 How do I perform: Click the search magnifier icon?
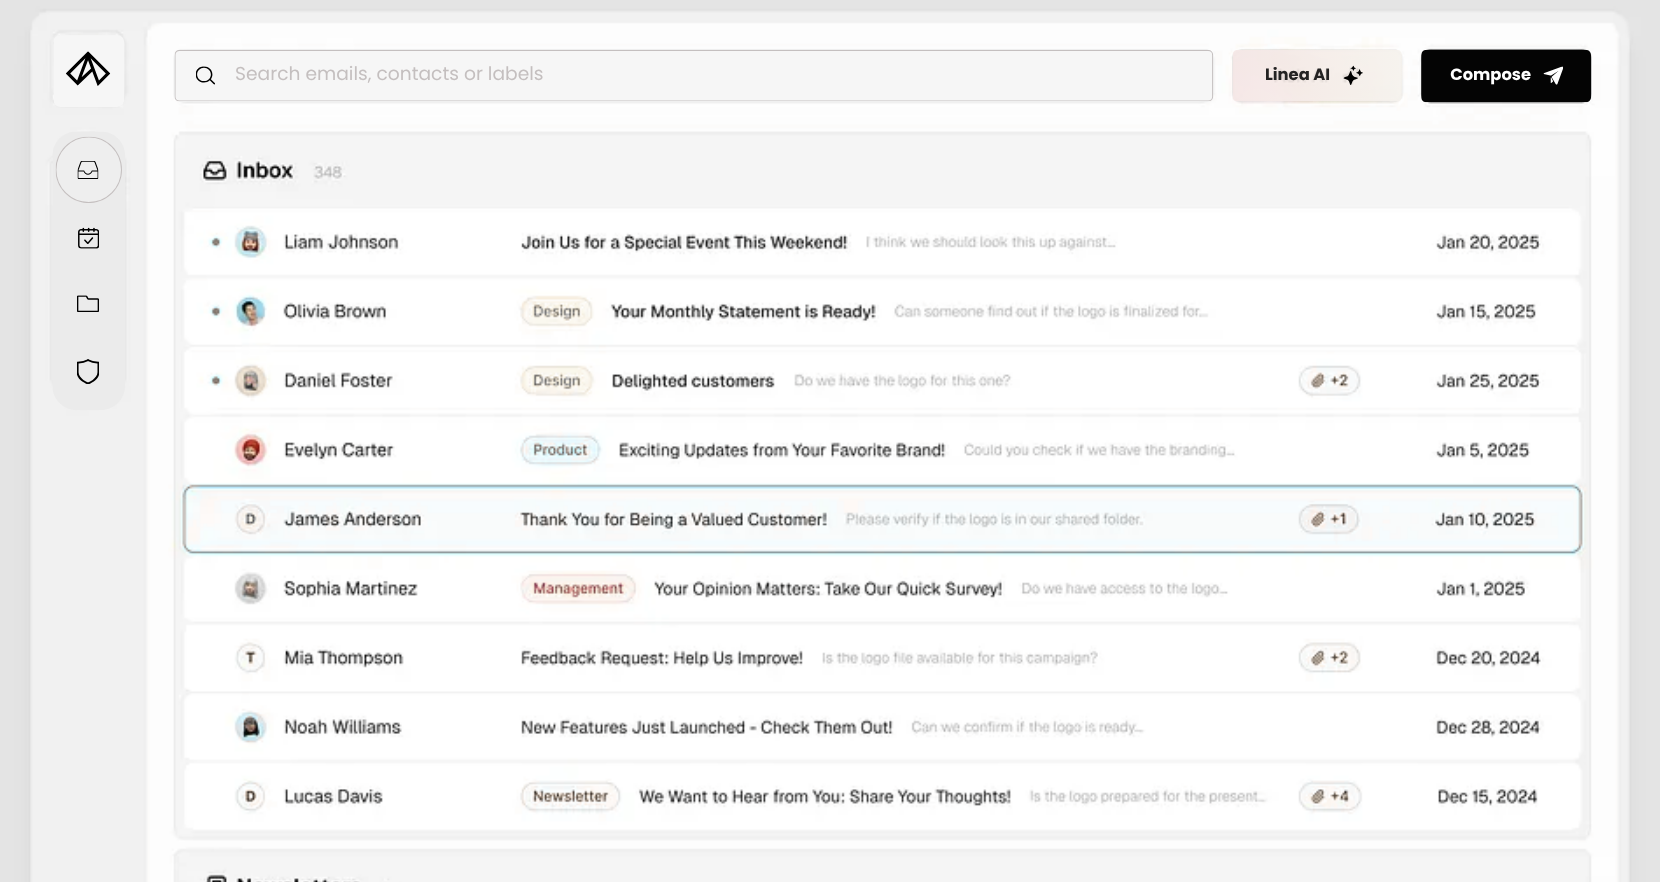point(205,75)
